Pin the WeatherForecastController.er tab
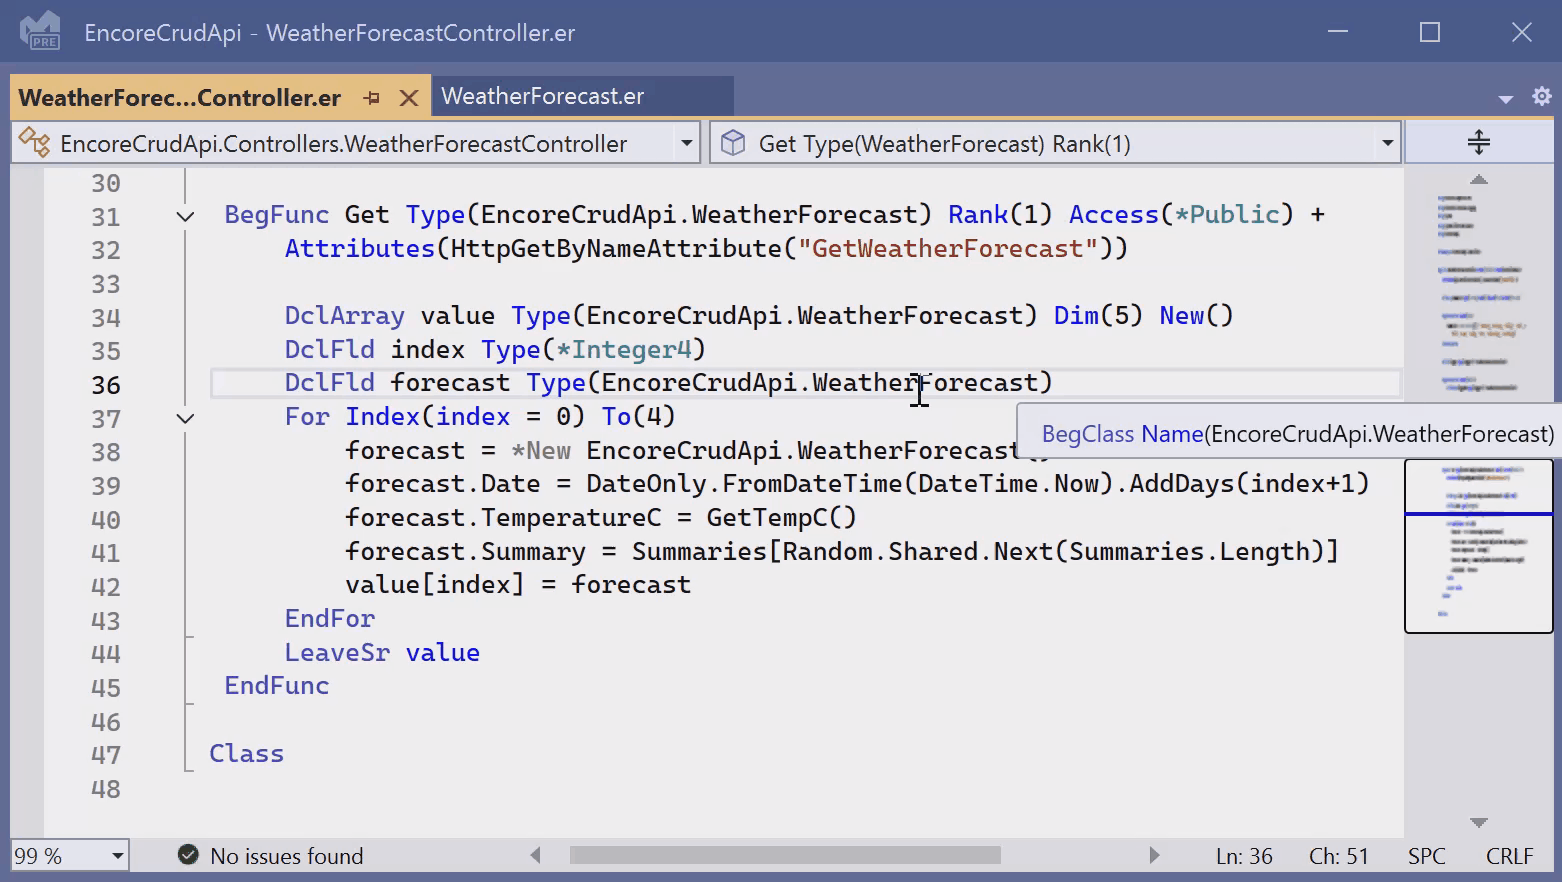Viewport: 1562px width, 882px height. tap(372, 98)
